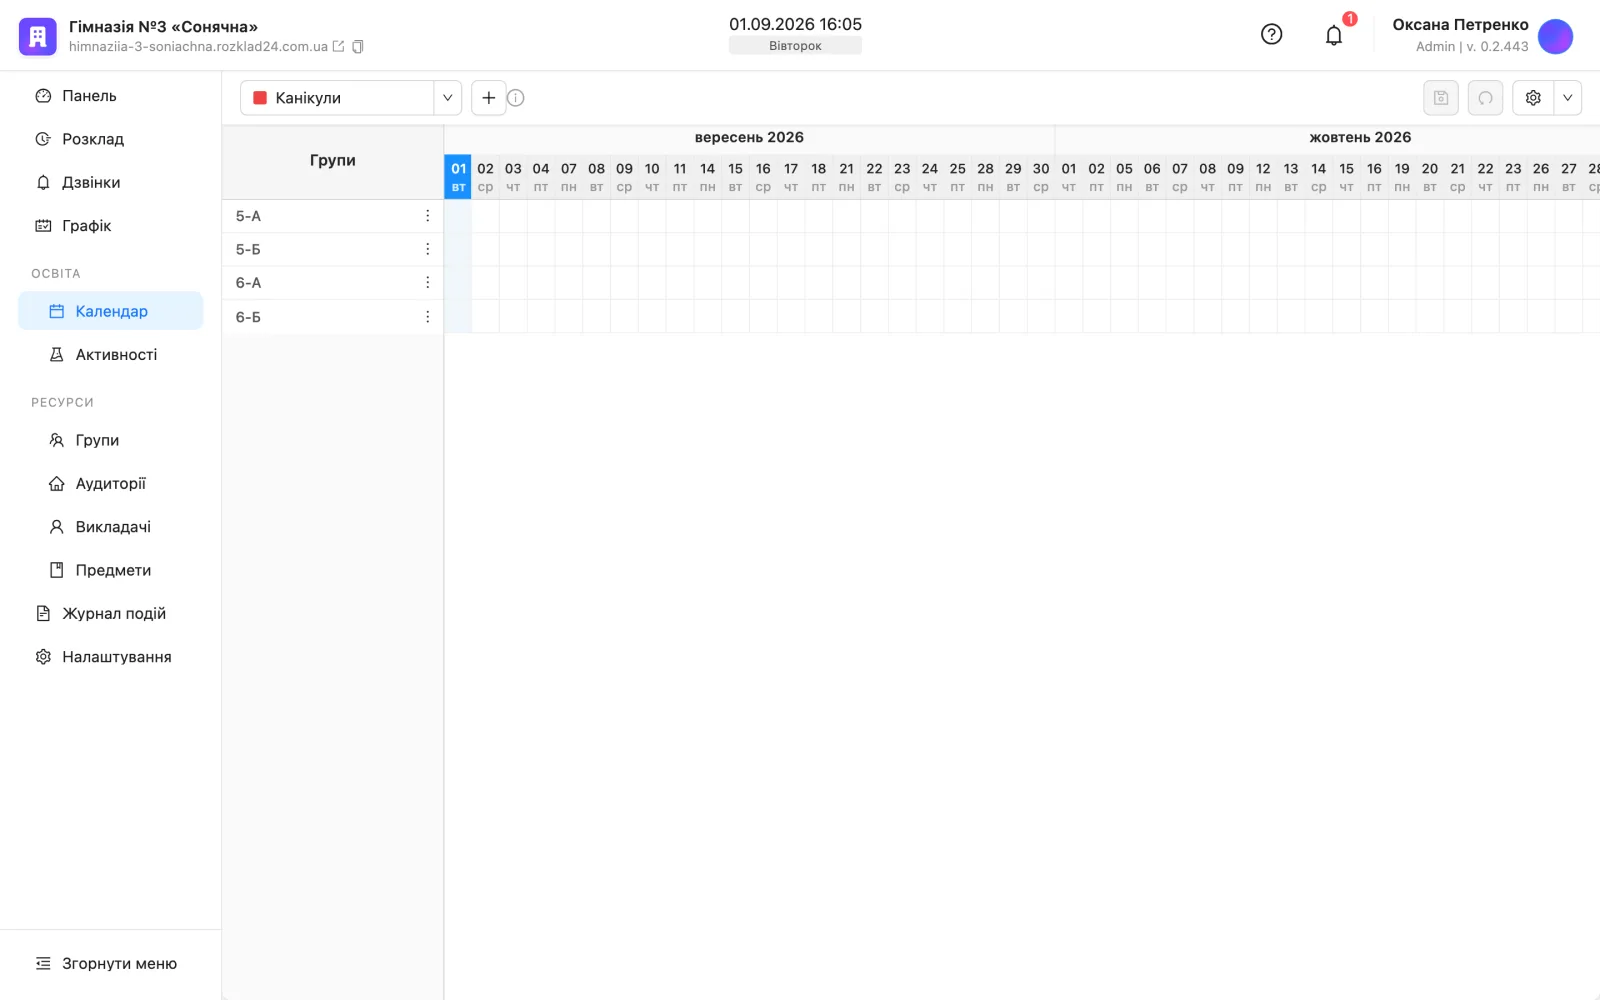Open Графік page
1600x1000 pixels.
coord(110,226)
